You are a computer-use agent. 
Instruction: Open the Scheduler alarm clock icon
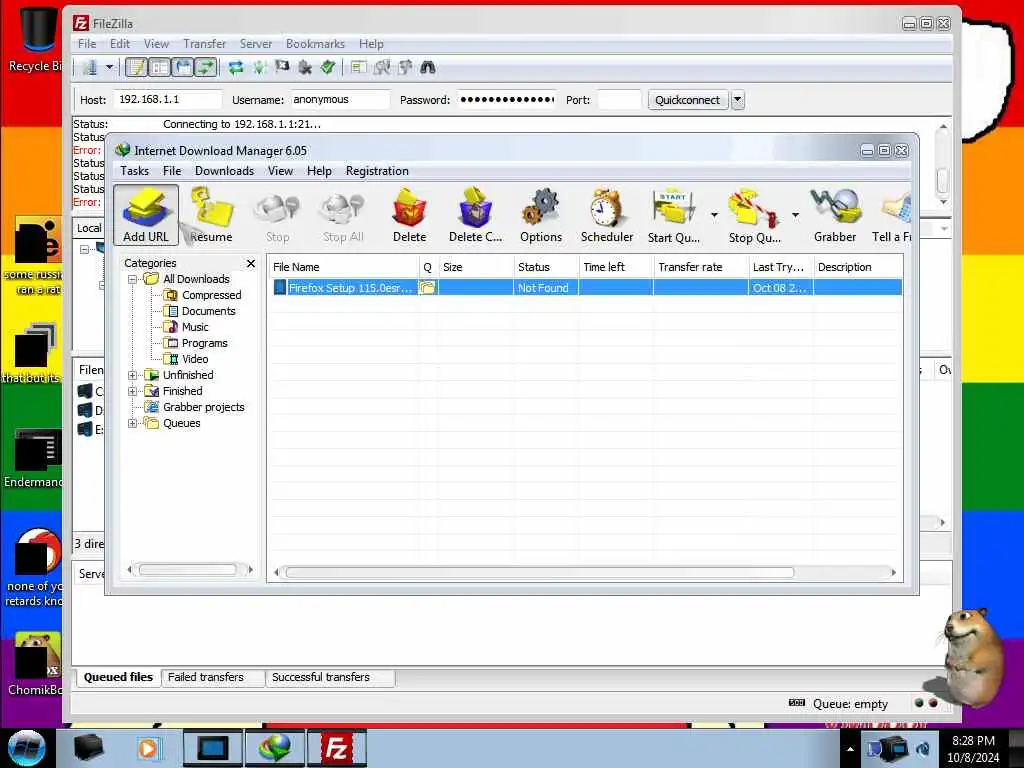click(x=607, y=215)
